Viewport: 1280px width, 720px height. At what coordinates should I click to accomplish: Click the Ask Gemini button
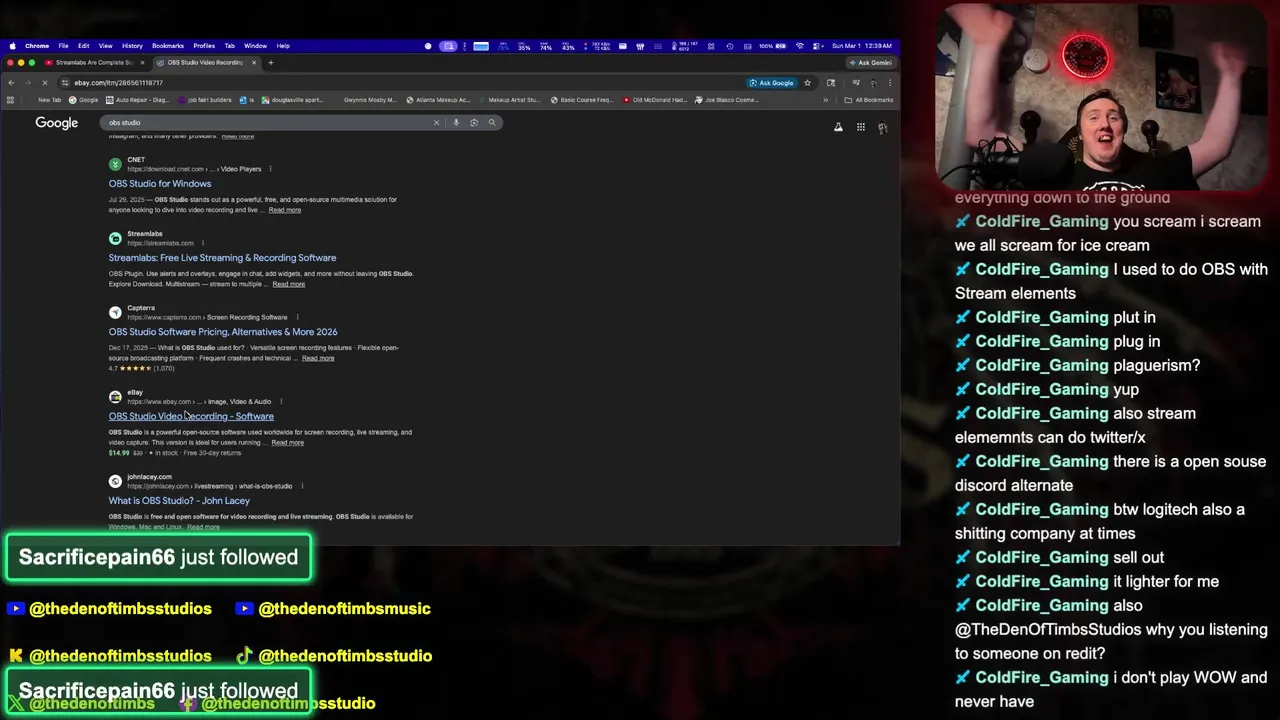(x=870, y=62)
